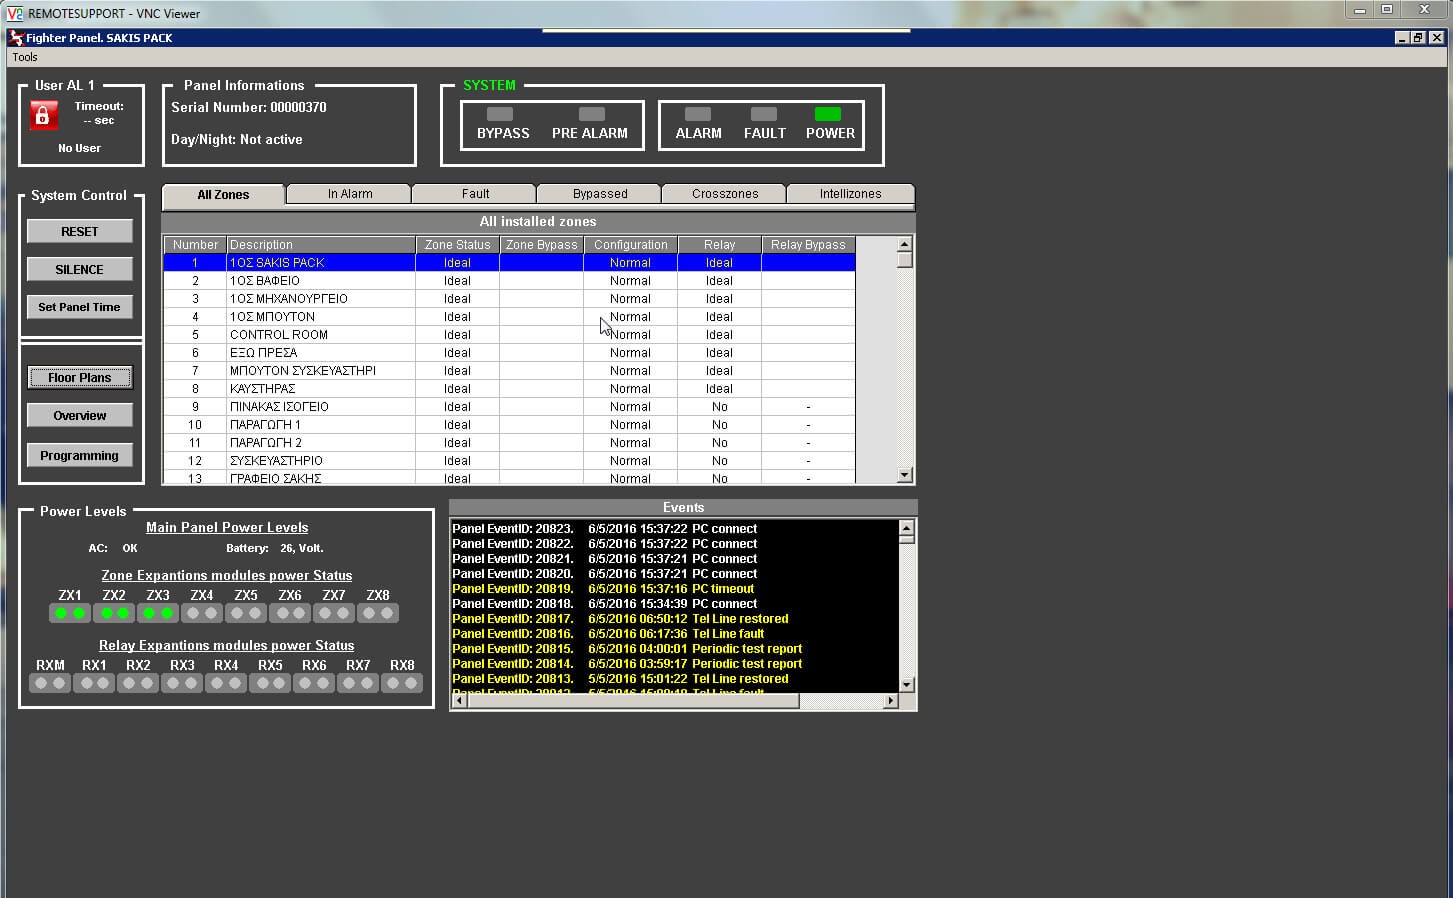This screenshot has width=1453, height=898.
Task: Click the ZX1 power status LEDs
Action: (70, 613)
